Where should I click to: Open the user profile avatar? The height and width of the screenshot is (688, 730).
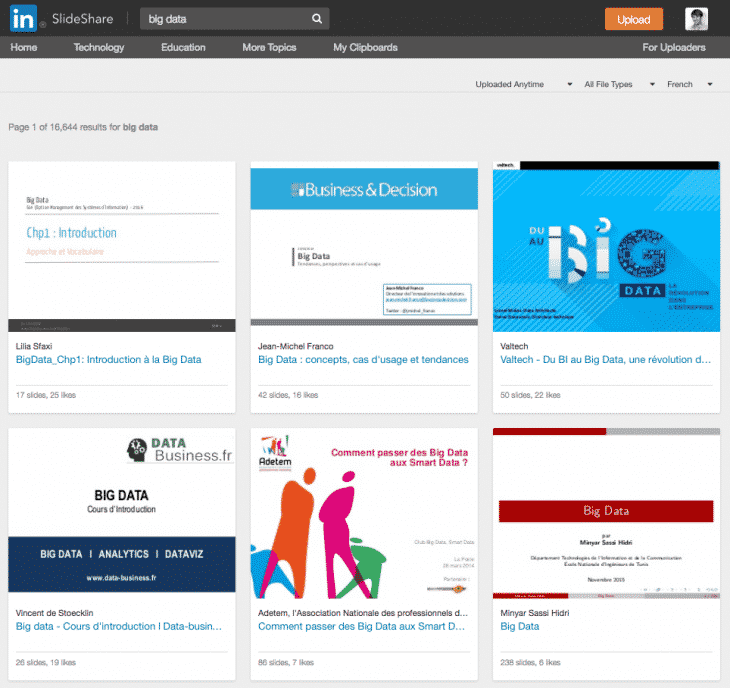(x=696, y=19)
